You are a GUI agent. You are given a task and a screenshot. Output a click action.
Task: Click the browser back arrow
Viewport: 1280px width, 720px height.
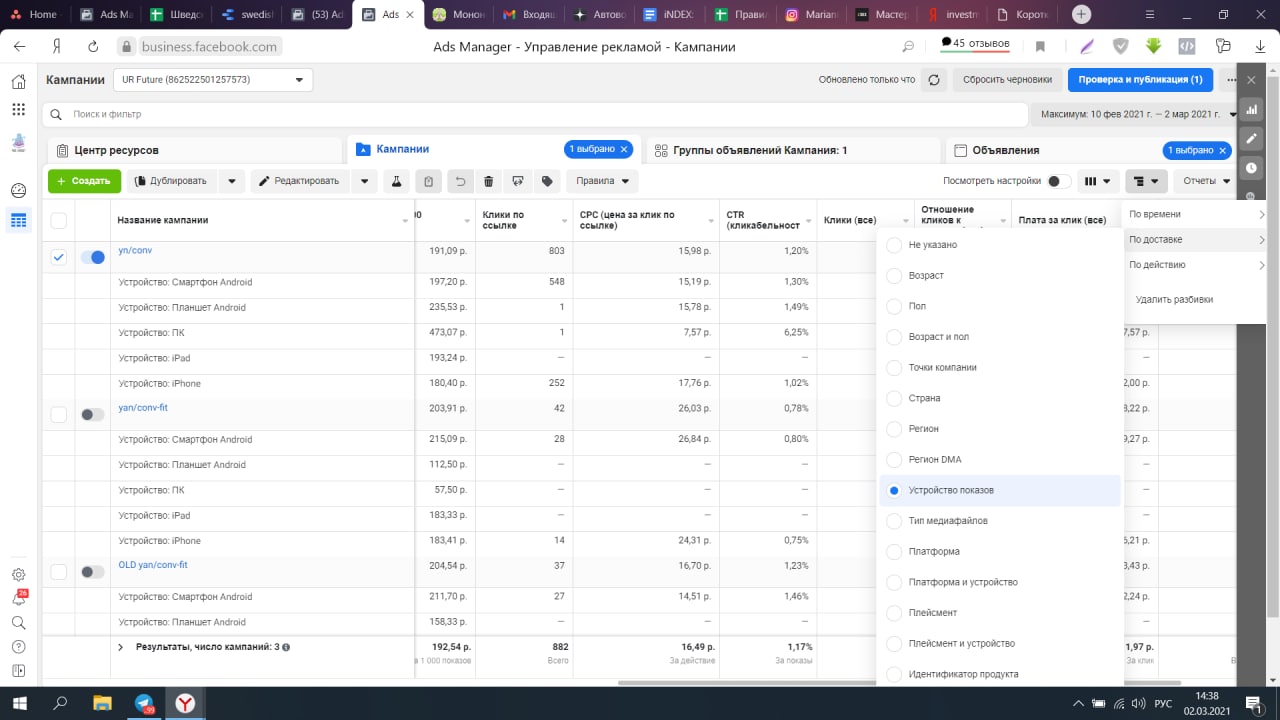coord(20,46)
